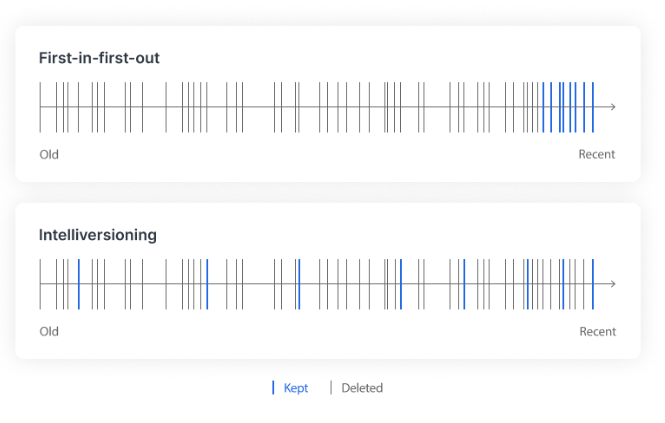
Task: Select leftmost blue marker in Intelliversioning timeline
Action: click(78, 284)
